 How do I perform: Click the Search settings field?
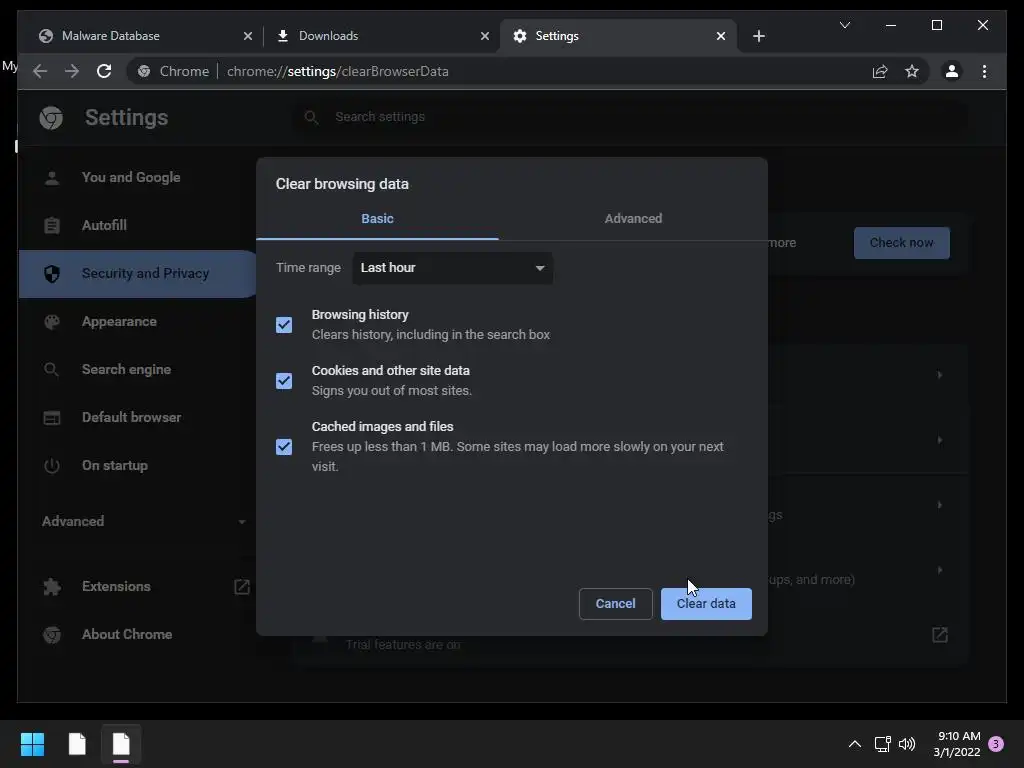(x=630, y=118)
